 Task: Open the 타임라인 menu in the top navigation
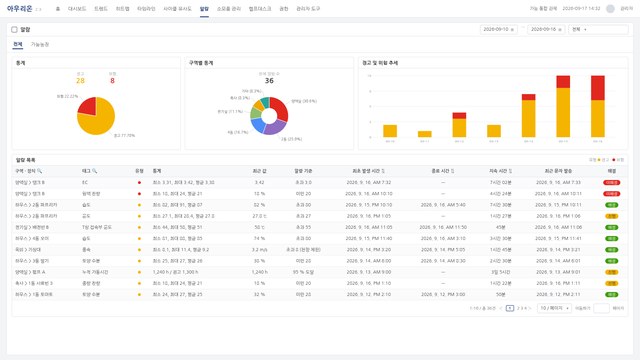pos(146,9)
